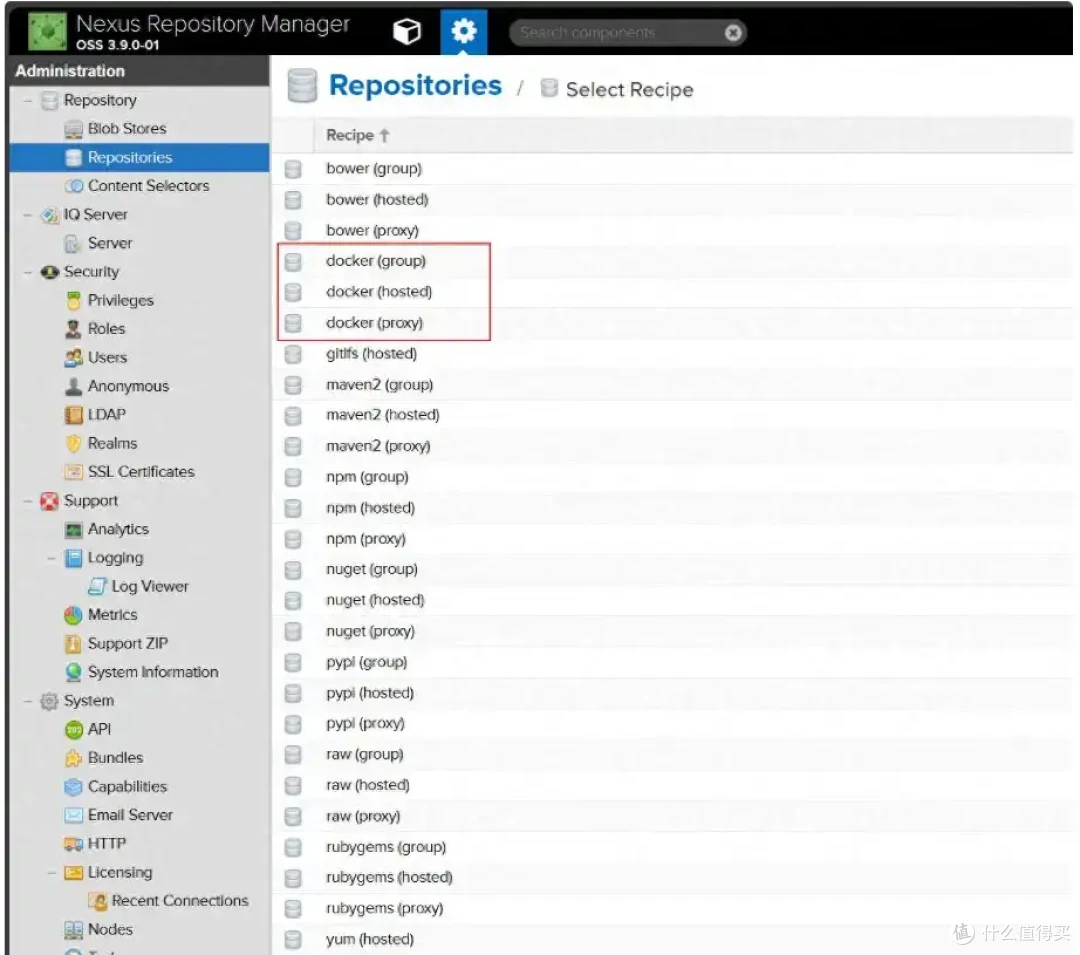Collapse the IQ Server tree node

[28, 215]
